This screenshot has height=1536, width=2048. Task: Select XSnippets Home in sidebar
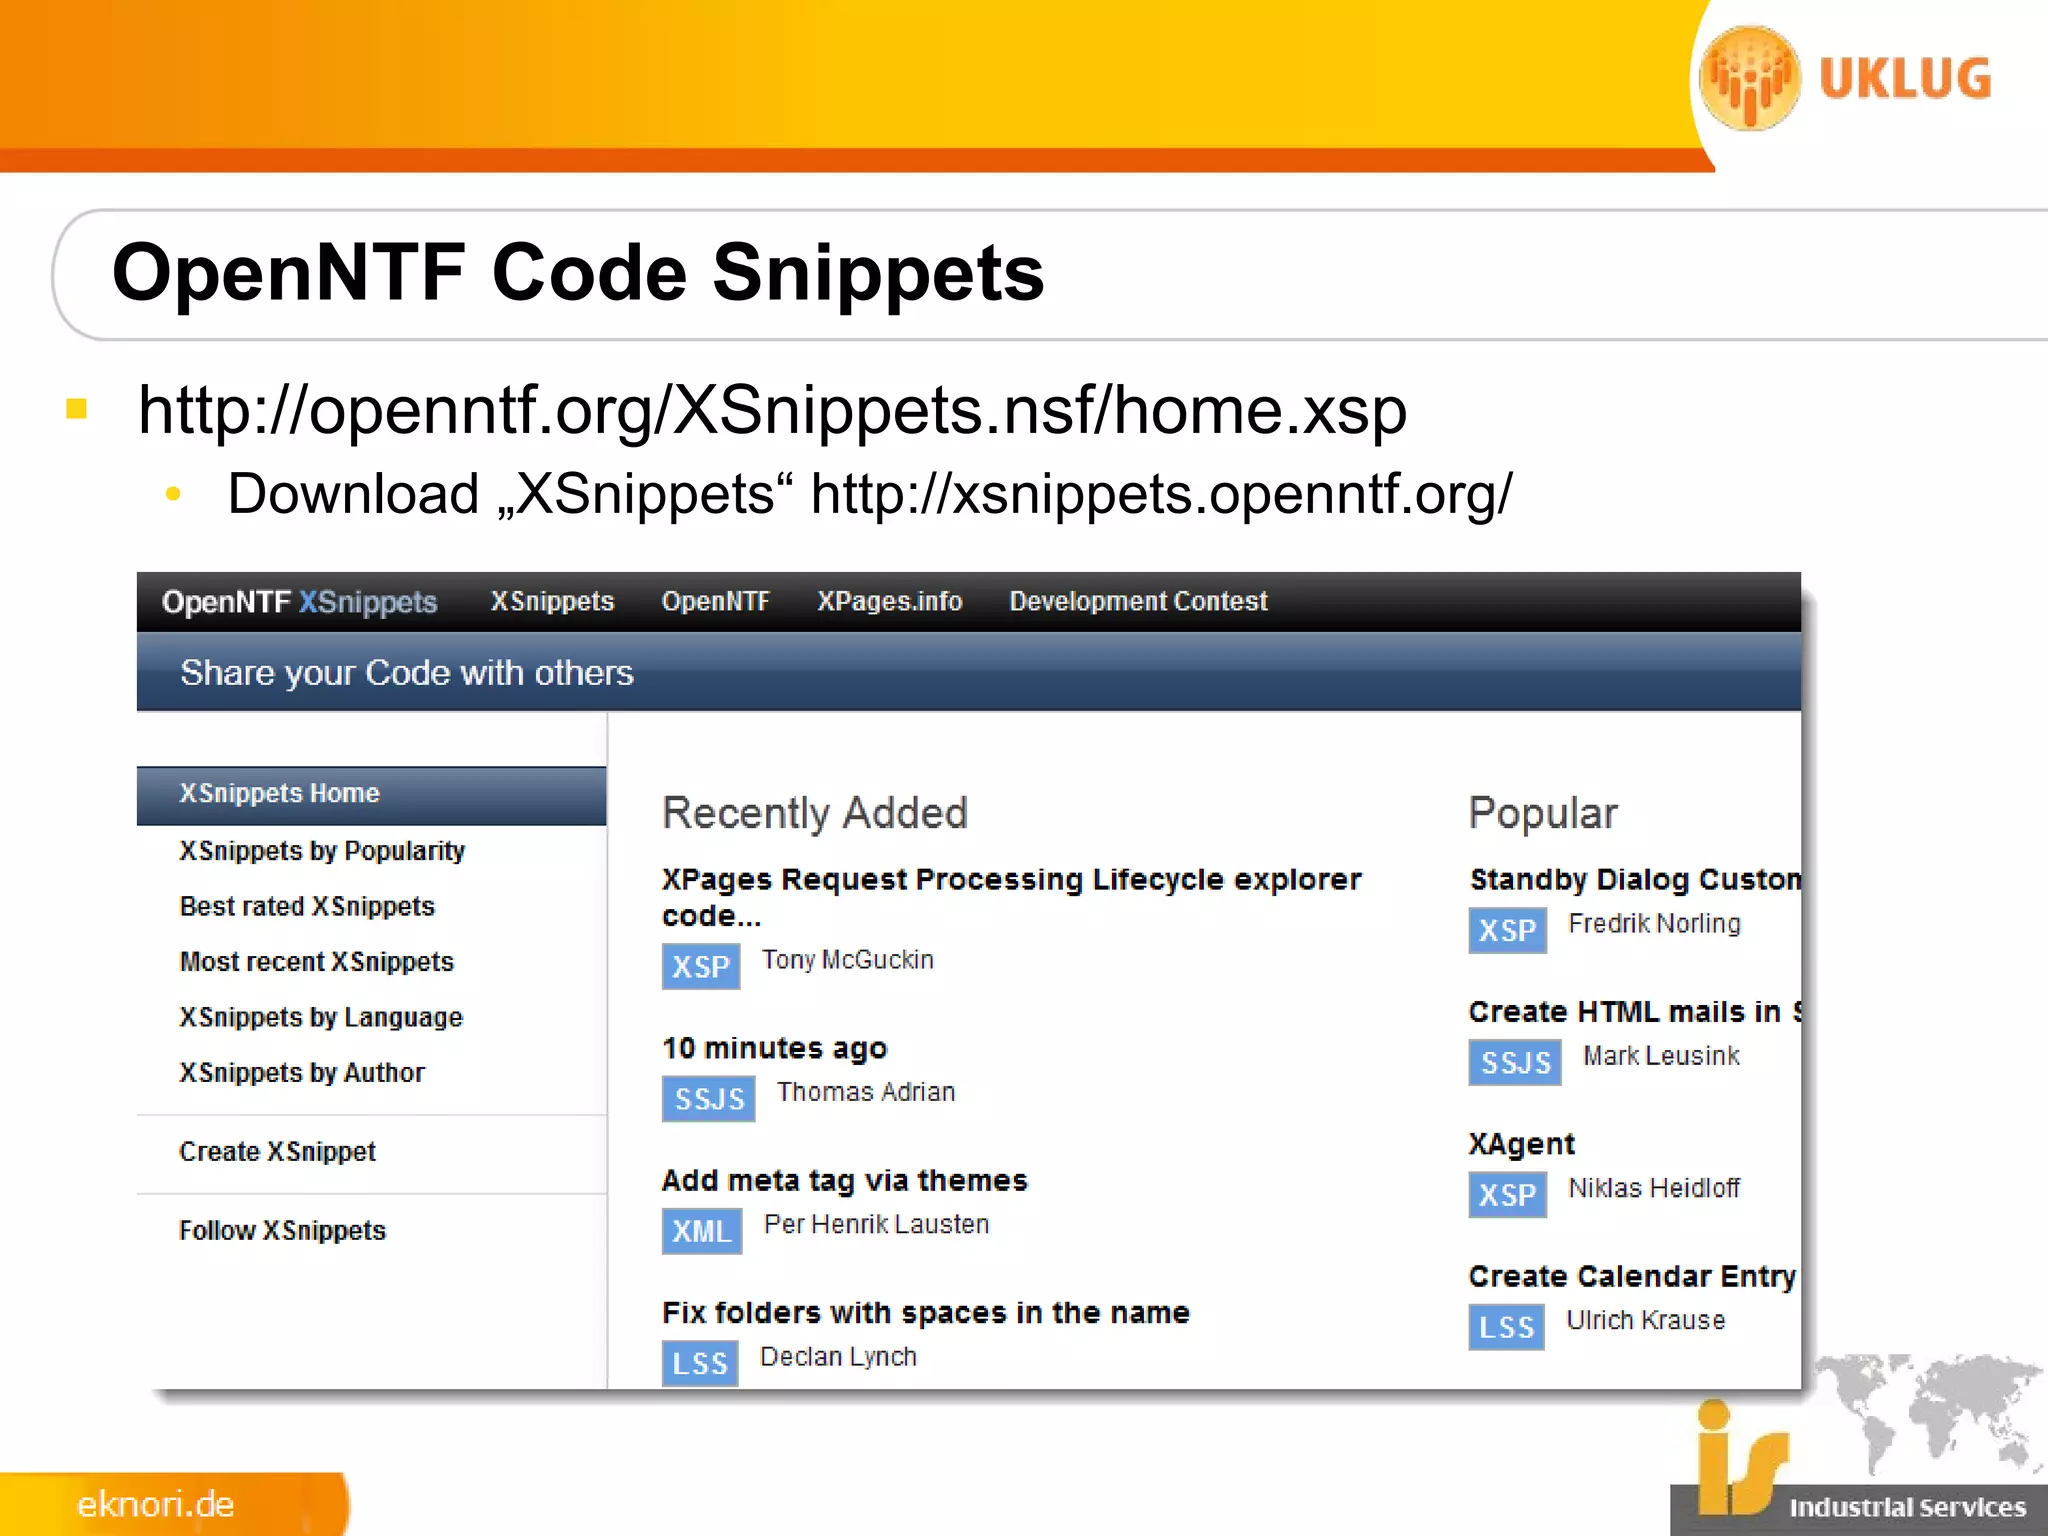click(x=371, y=795)
